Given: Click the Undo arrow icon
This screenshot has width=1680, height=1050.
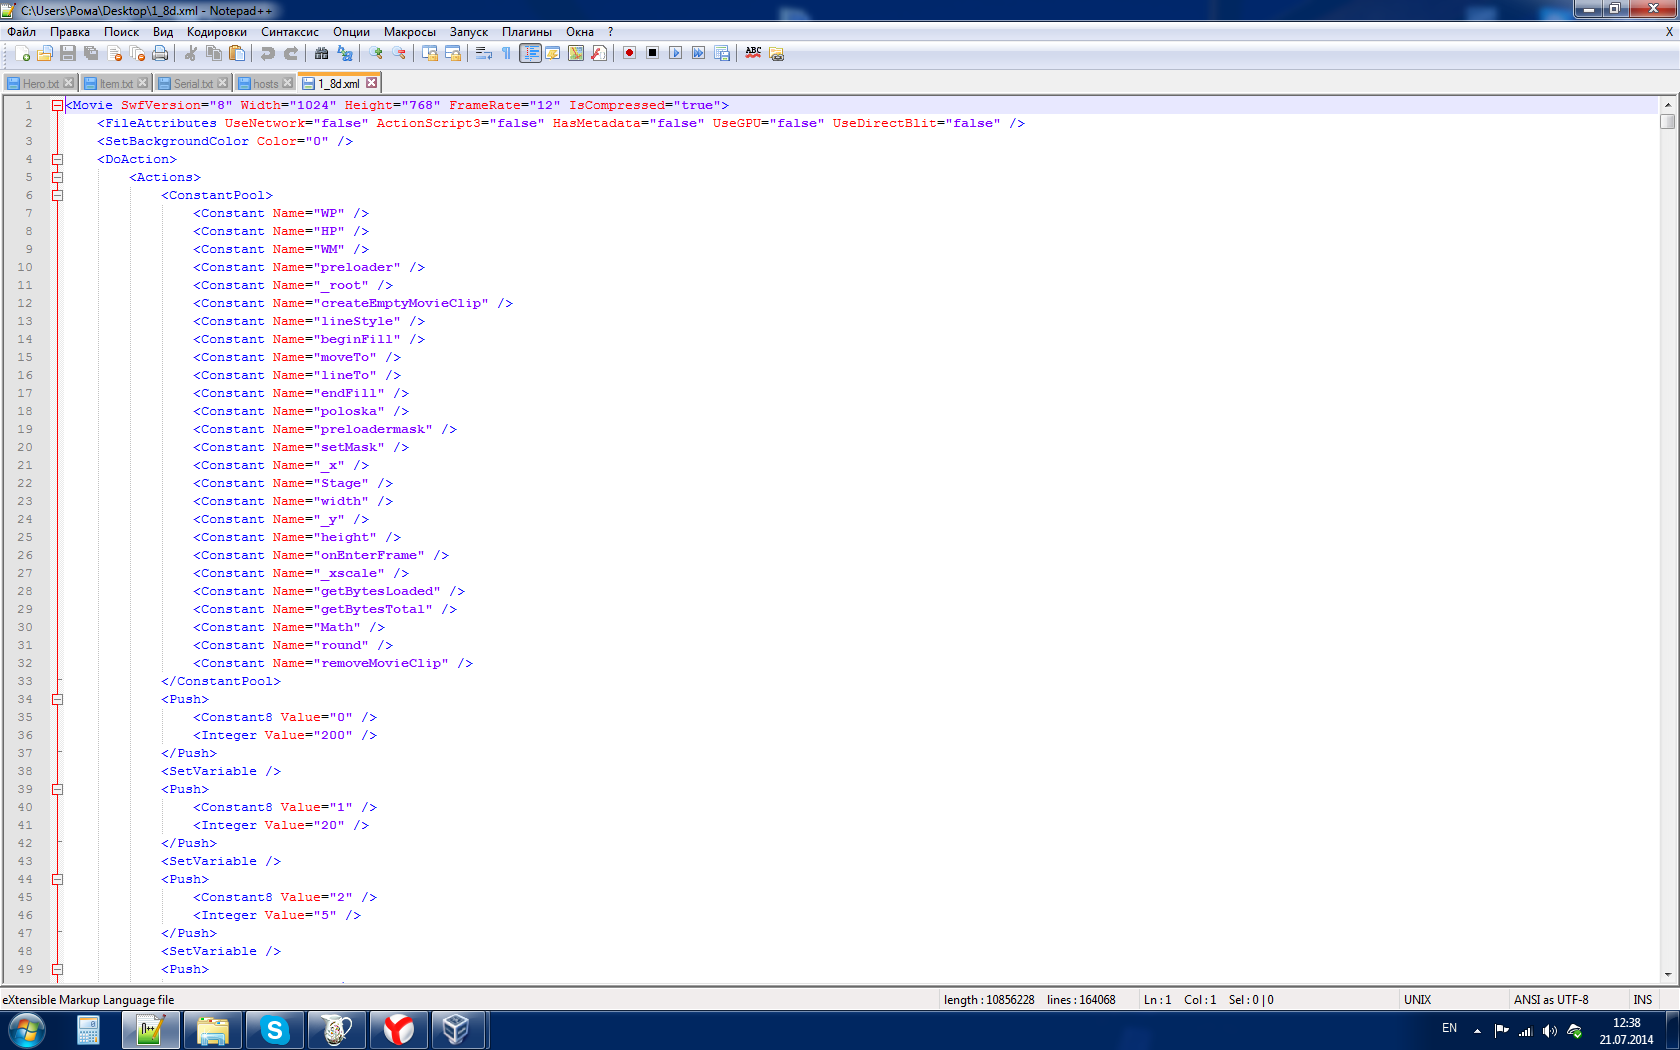Looking at the screenshot, I should pos(267,53).
